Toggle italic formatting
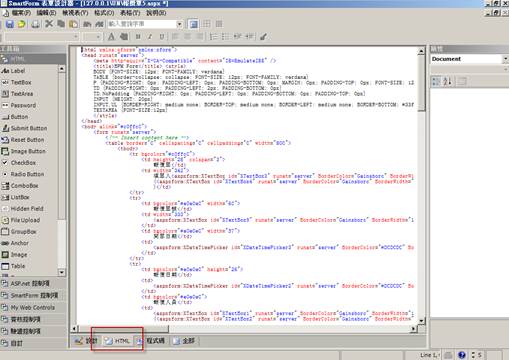Screen dimensions: 509x360 coord(150,37)
